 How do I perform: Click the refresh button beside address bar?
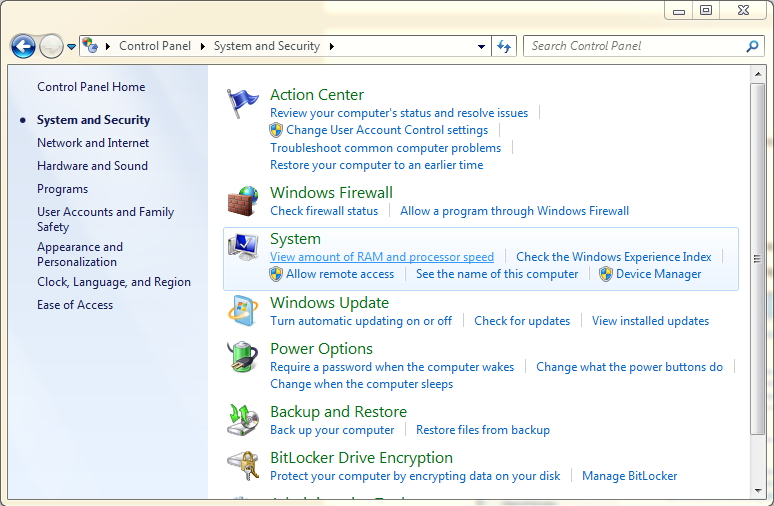[x=504, y=46]
